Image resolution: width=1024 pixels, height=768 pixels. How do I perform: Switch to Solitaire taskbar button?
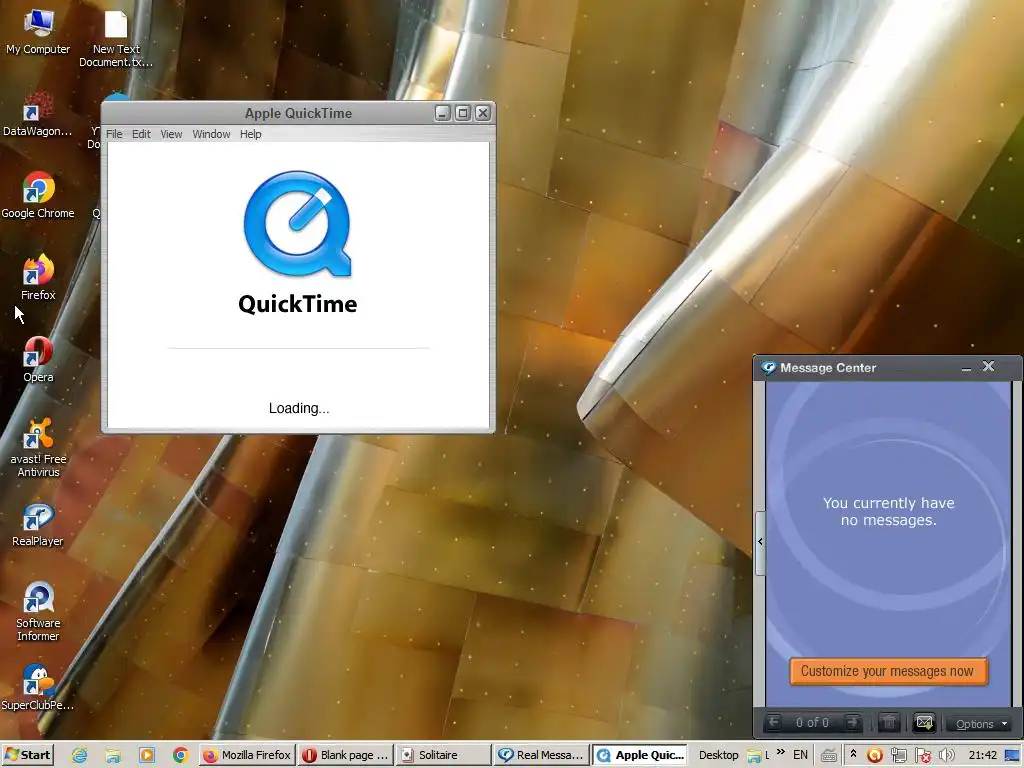(444, 755)
